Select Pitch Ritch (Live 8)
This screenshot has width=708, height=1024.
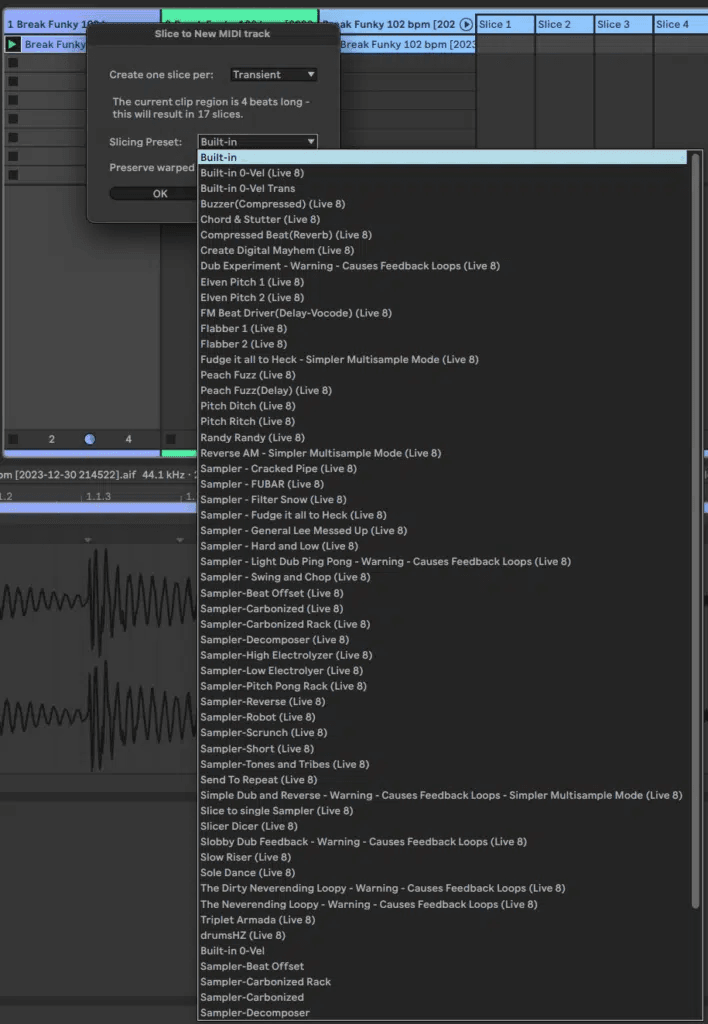[443, 421]
